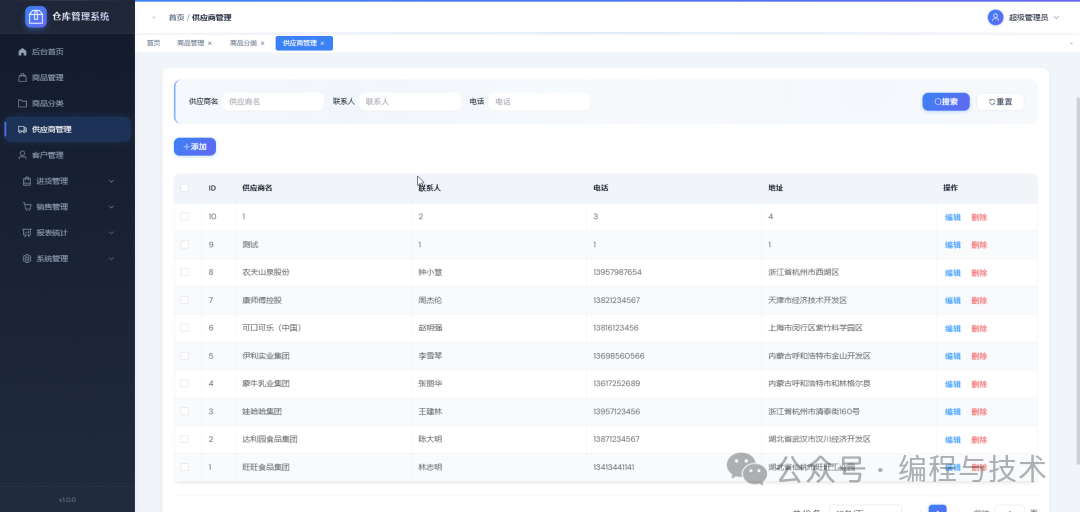Open 后台首页 in the sidebar
Image resolution: width=1080 pixels, height=512 pixels.
click(x=67, y=52)
